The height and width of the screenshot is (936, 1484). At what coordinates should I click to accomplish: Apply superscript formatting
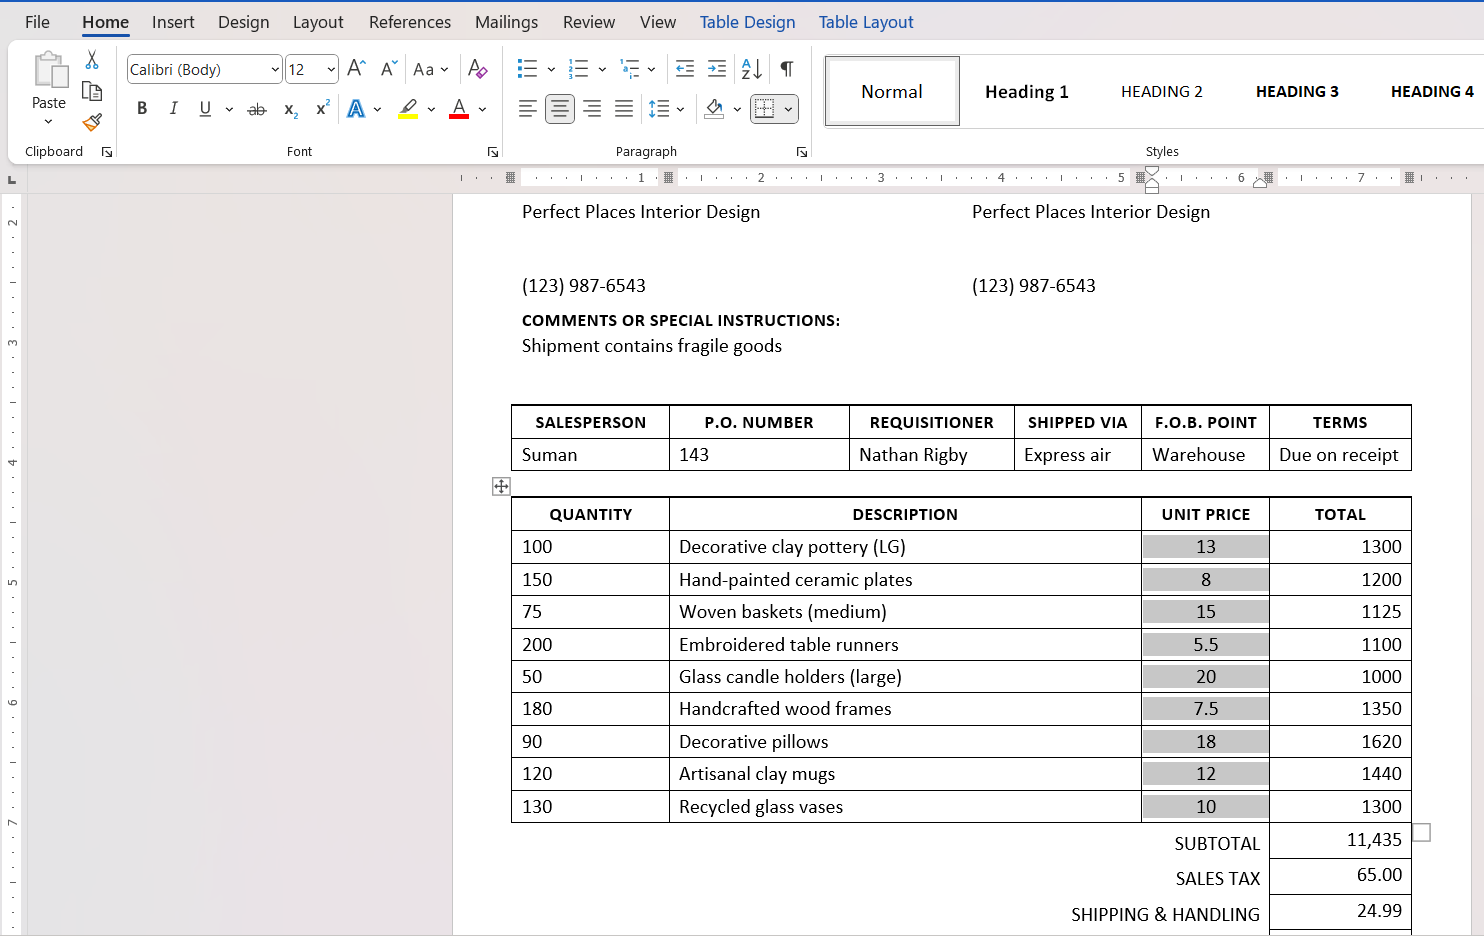[x=322, y=109]
